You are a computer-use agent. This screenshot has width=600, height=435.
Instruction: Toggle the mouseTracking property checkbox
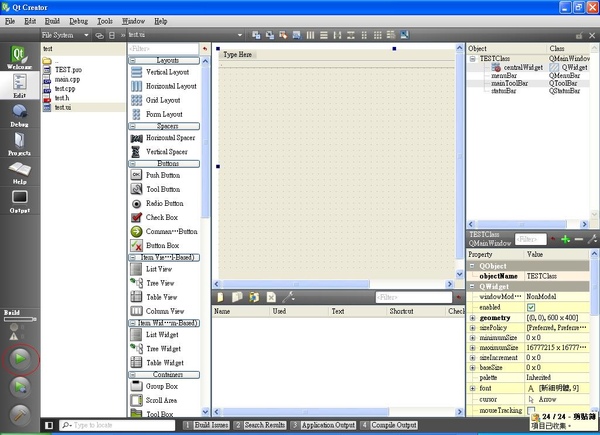[531, 411]
